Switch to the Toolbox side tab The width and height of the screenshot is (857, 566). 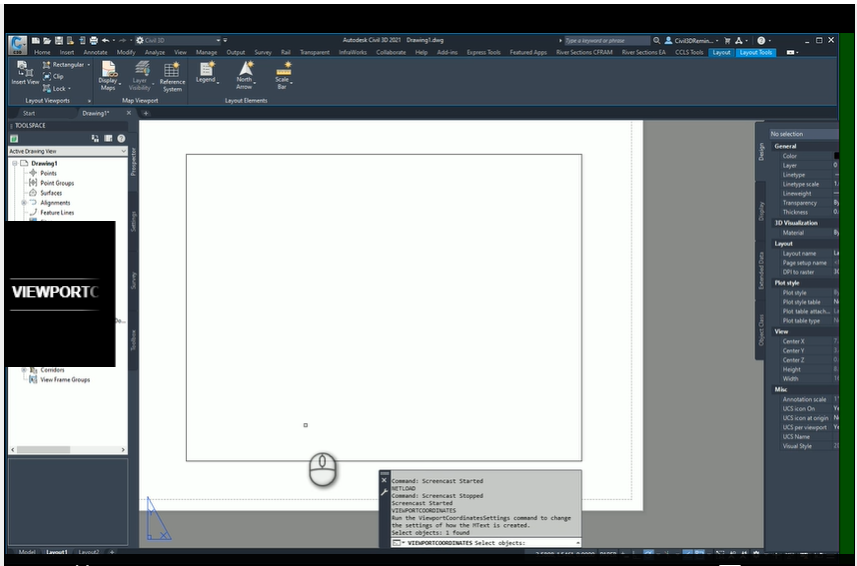[x=133, y=339]
